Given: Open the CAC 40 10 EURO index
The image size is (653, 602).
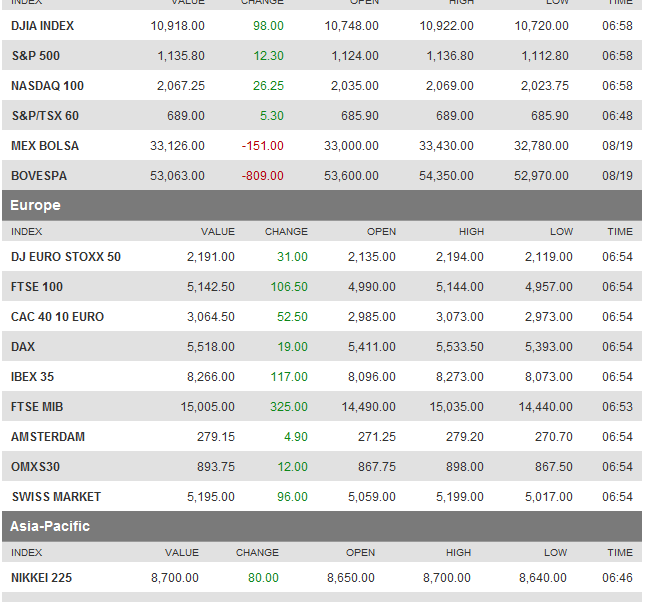Looking at the screenshot, I should point(57,317).
